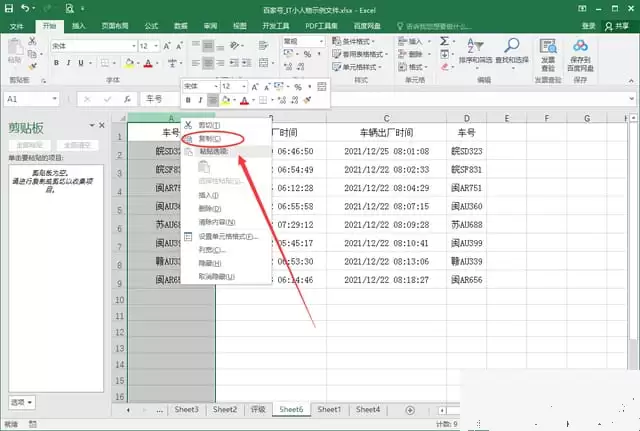
Task: Undo the last action with the toolbar arrow
Action: (x=26, y=8)
